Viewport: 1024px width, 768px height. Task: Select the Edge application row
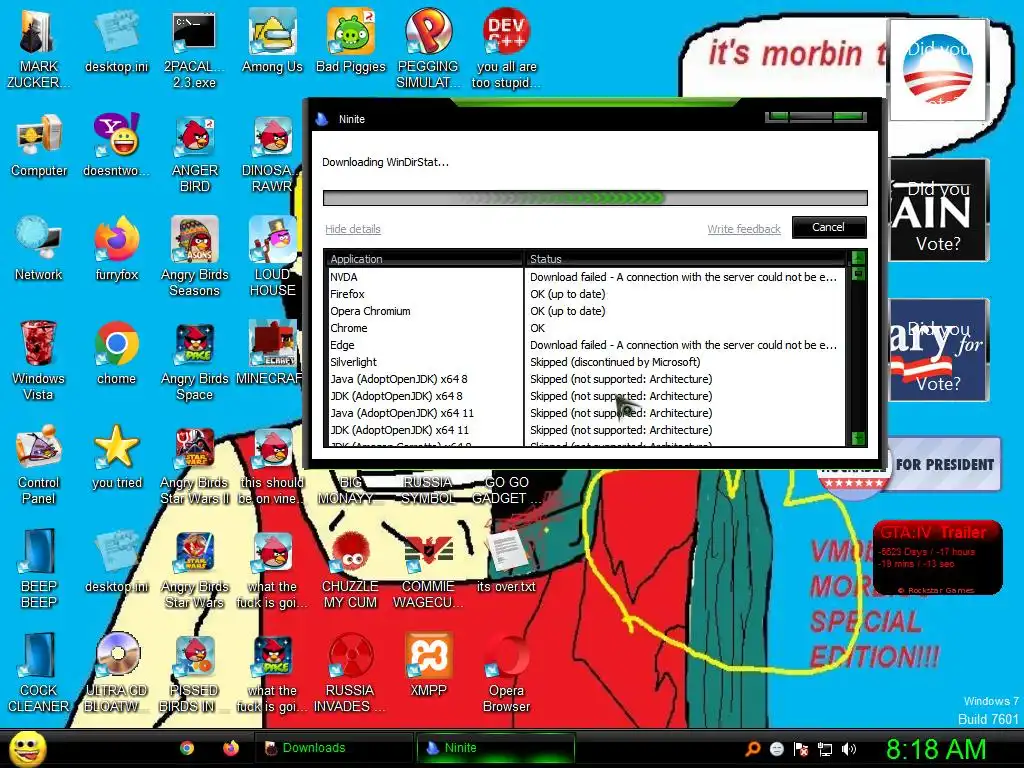(584, 345)
